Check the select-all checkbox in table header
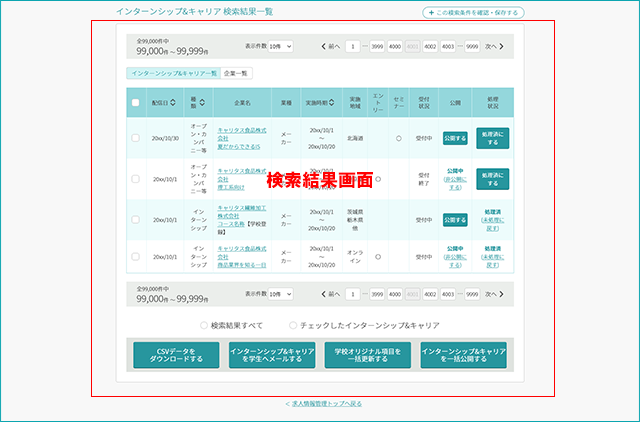Viewport: 640px width, 422px height. pyautogui.click(x=136, y=102)
